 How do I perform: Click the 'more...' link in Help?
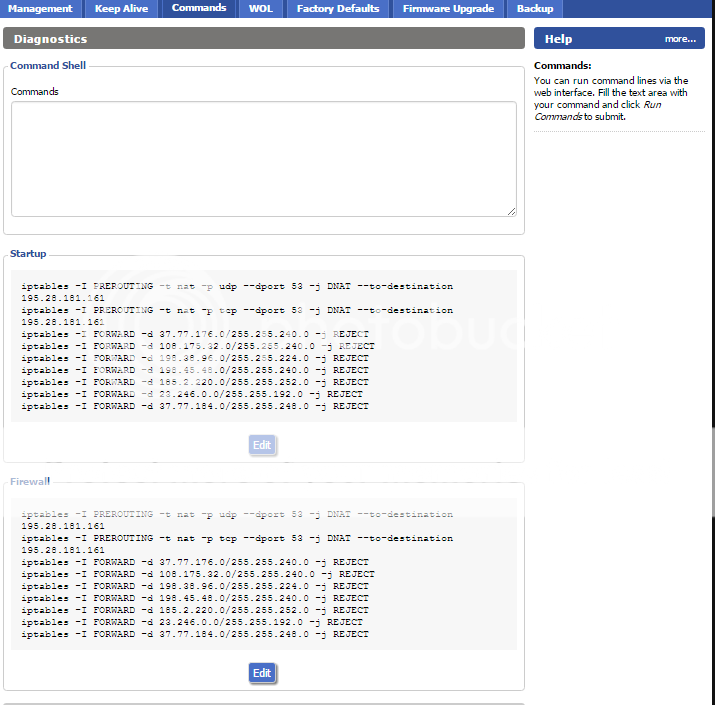tap(679, 39)
